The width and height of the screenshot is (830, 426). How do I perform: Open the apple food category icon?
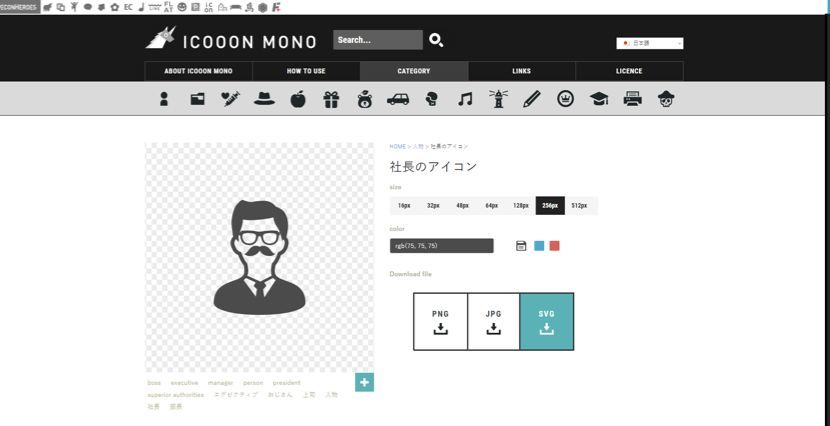(x=298, y=99)
